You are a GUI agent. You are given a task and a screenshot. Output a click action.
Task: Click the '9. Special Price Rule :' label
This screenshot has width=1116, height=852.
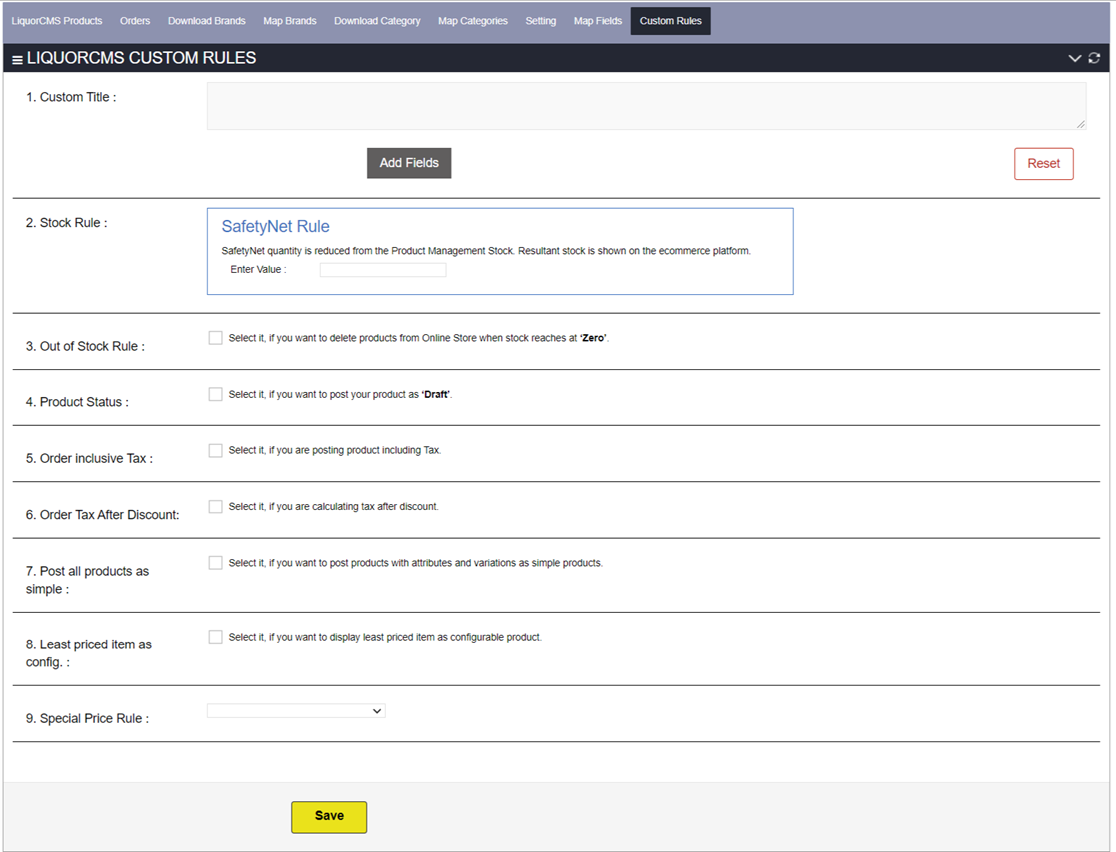coord(88,718)
